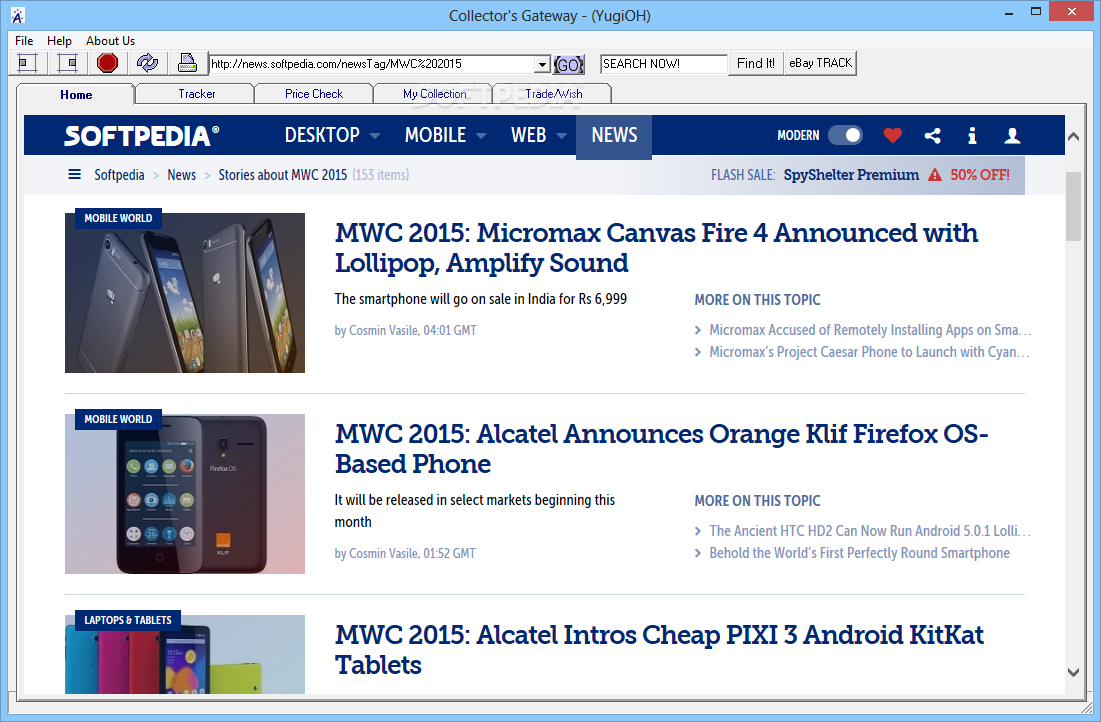Image resolution: width=1101 pixels, height=722 pixels.
Task: Click the News breadcrumb link
Action: (x=181, y=175)
